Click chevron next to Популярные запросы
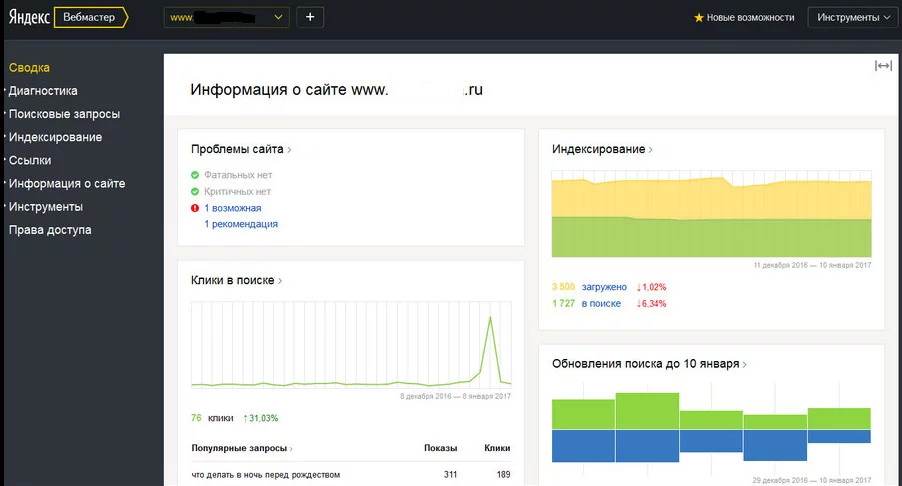Image resolution: width=902 pixels, height=486 pixels. click(x=291, y=449)
